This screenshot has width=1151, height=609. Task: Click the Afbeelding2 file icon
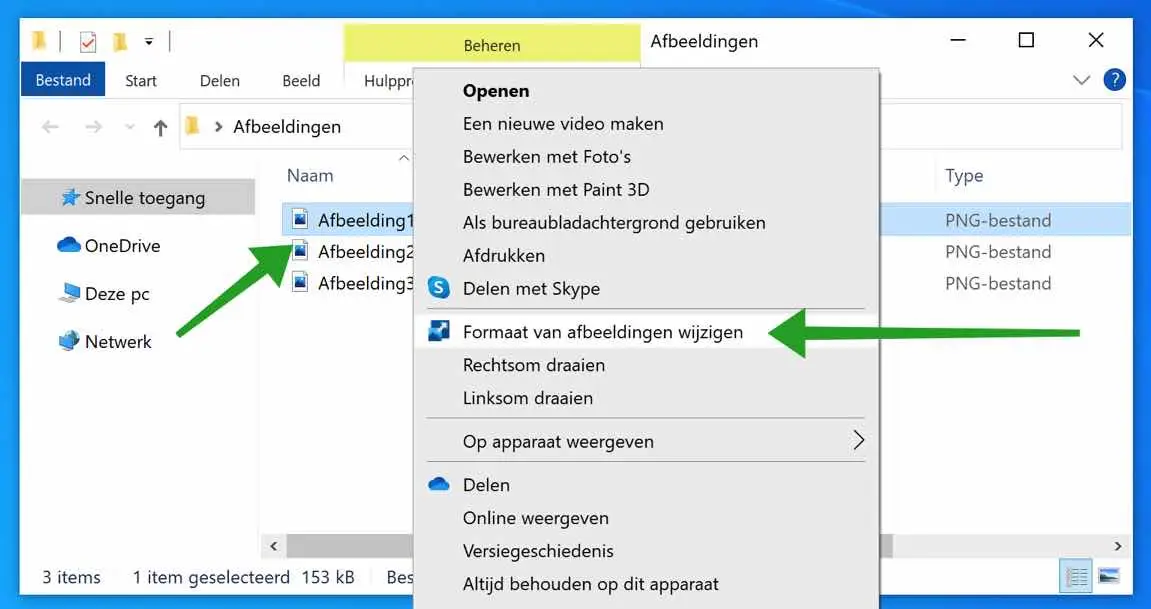coord(299,250)
